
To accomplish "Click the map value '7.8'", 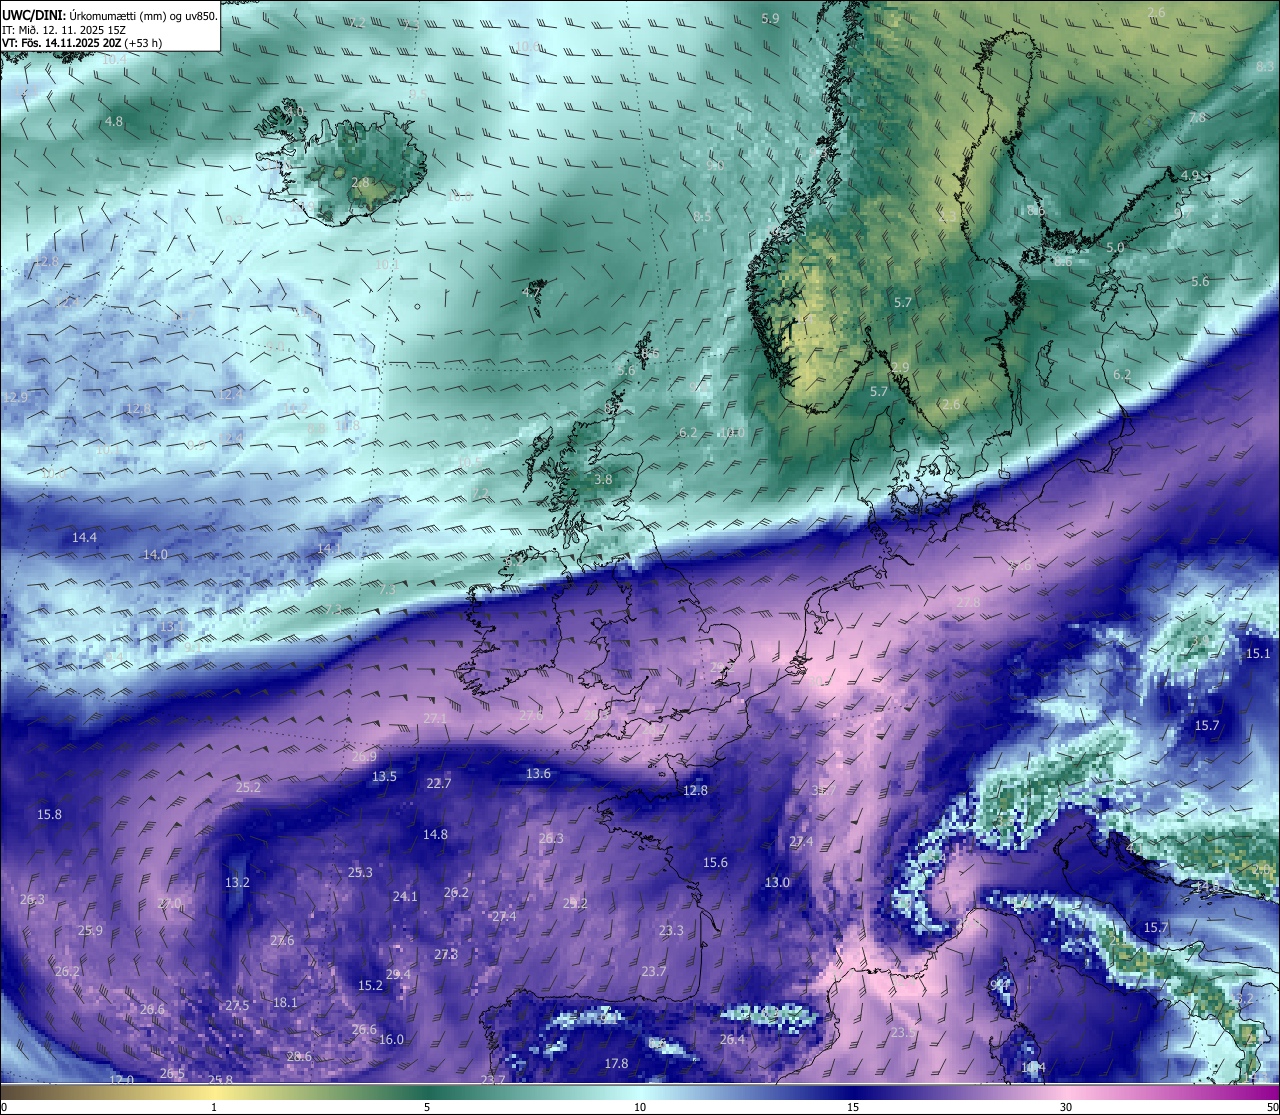I will (x=1197, y=117).
